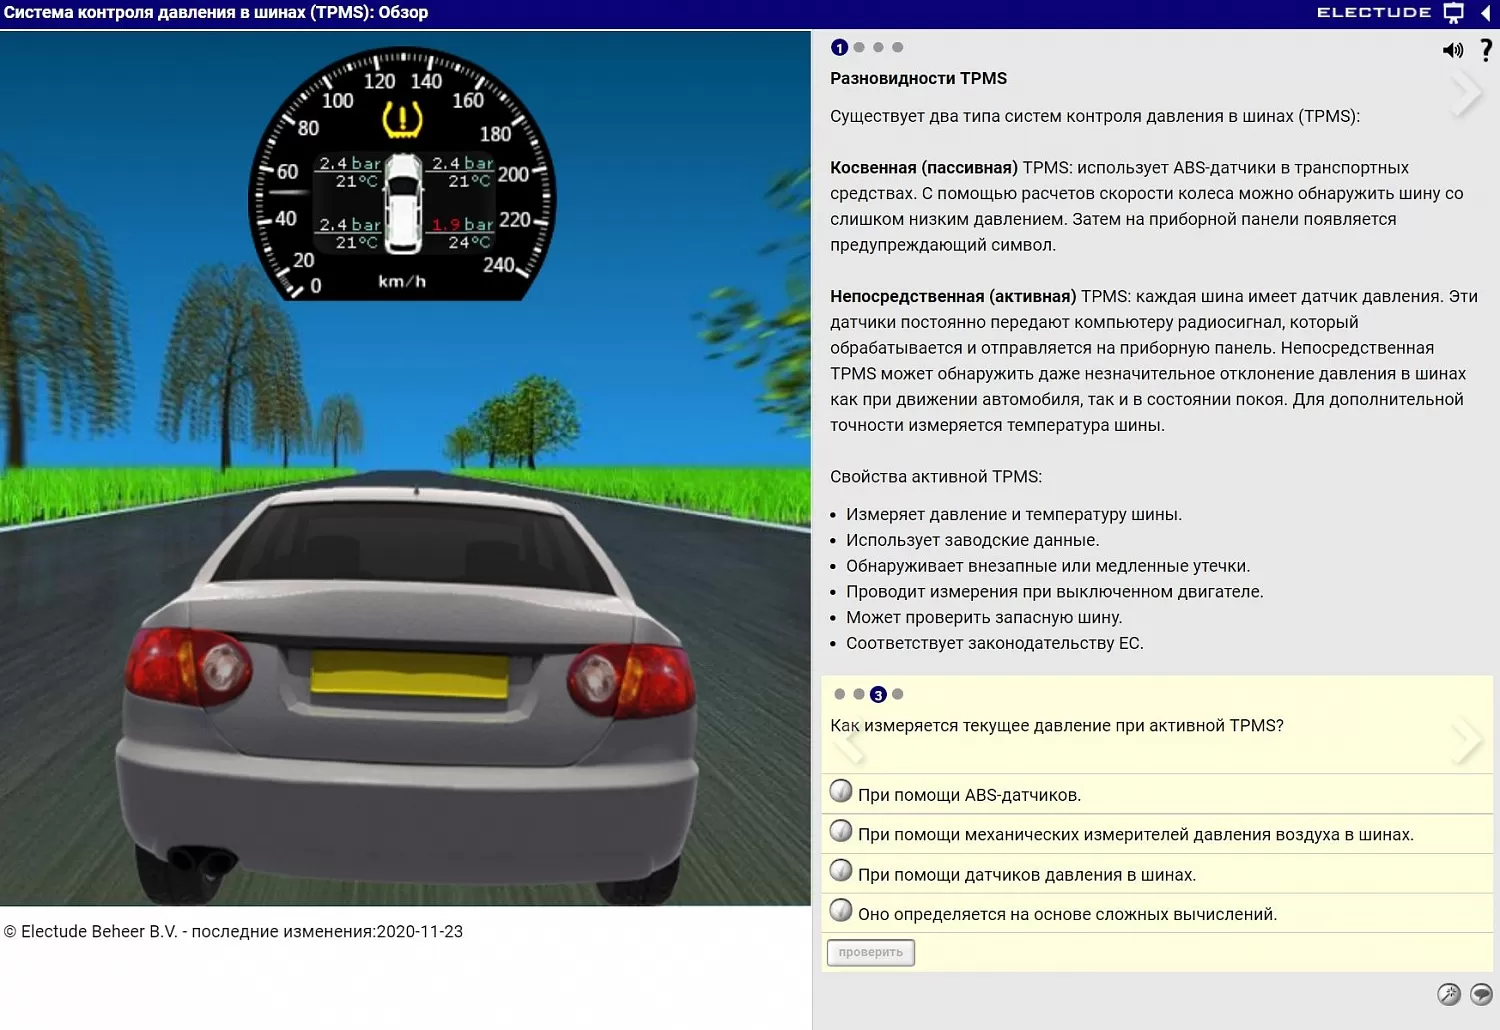Advance to next question with right chevron
The height and width of the screenshot is (1030, 1500).
tap(1466, 741)
